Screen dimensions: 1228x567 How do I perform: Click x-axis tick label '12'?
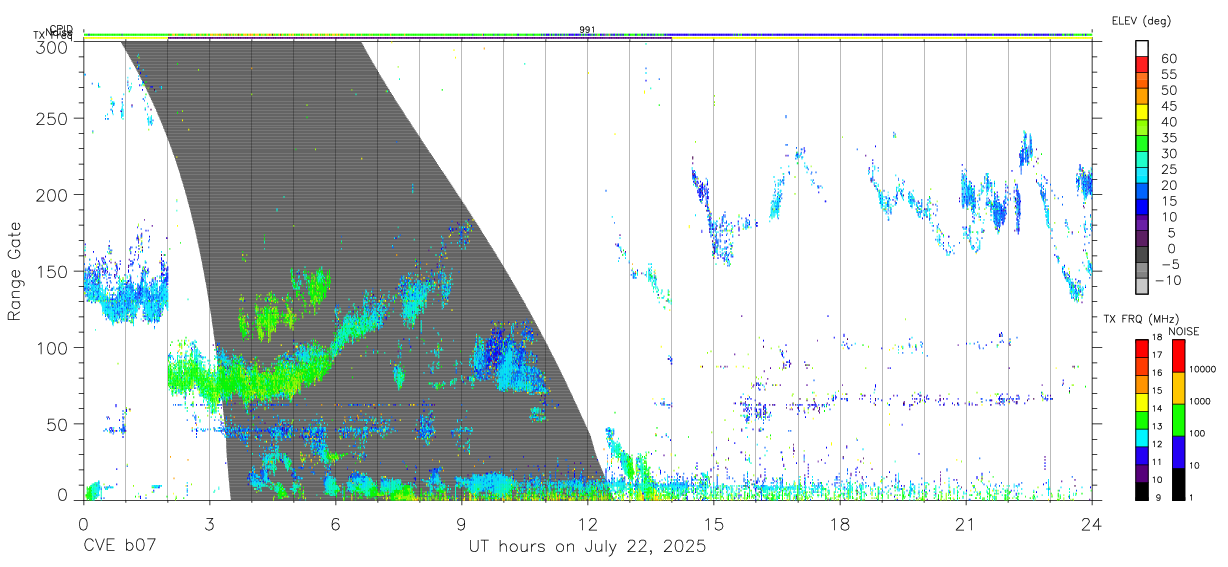(587, 524)
